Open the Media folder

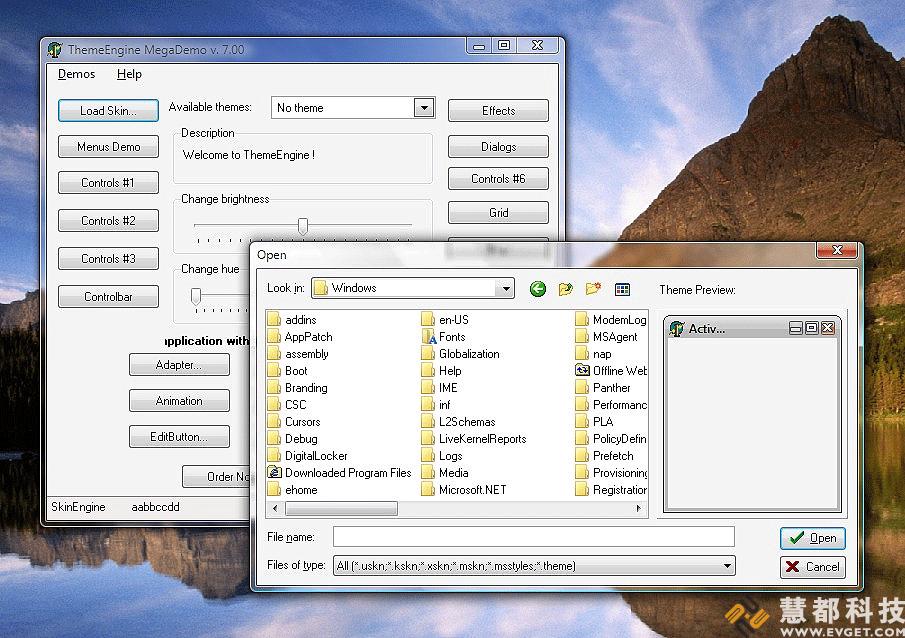445,473
